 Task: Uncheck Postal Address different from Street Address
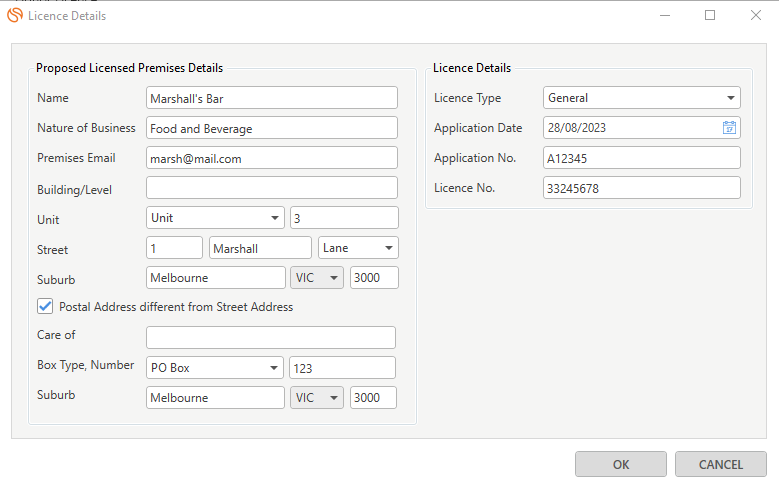(45, 306)
